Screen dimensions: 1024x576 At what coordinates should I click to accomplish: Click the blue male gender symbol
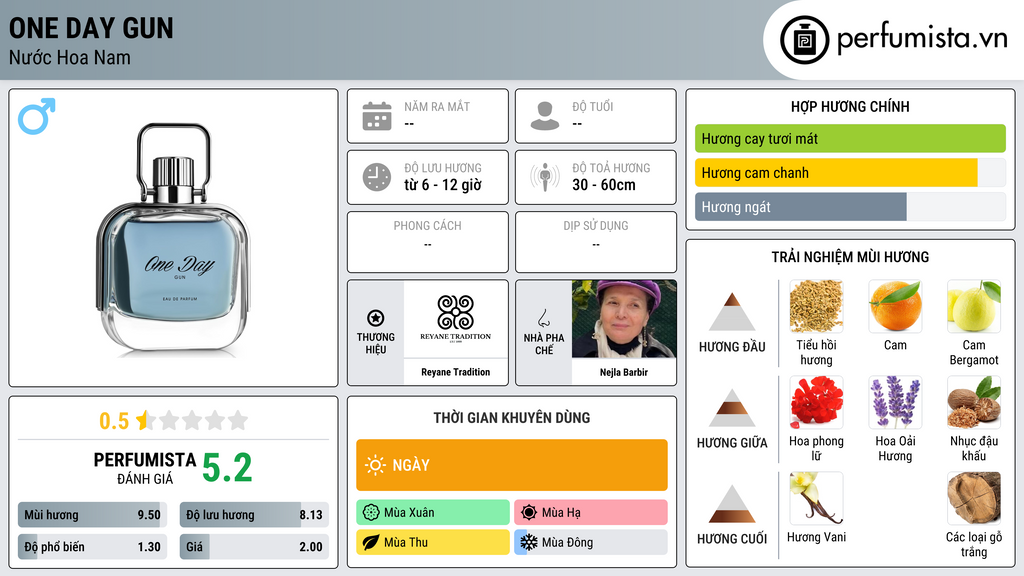37,116
